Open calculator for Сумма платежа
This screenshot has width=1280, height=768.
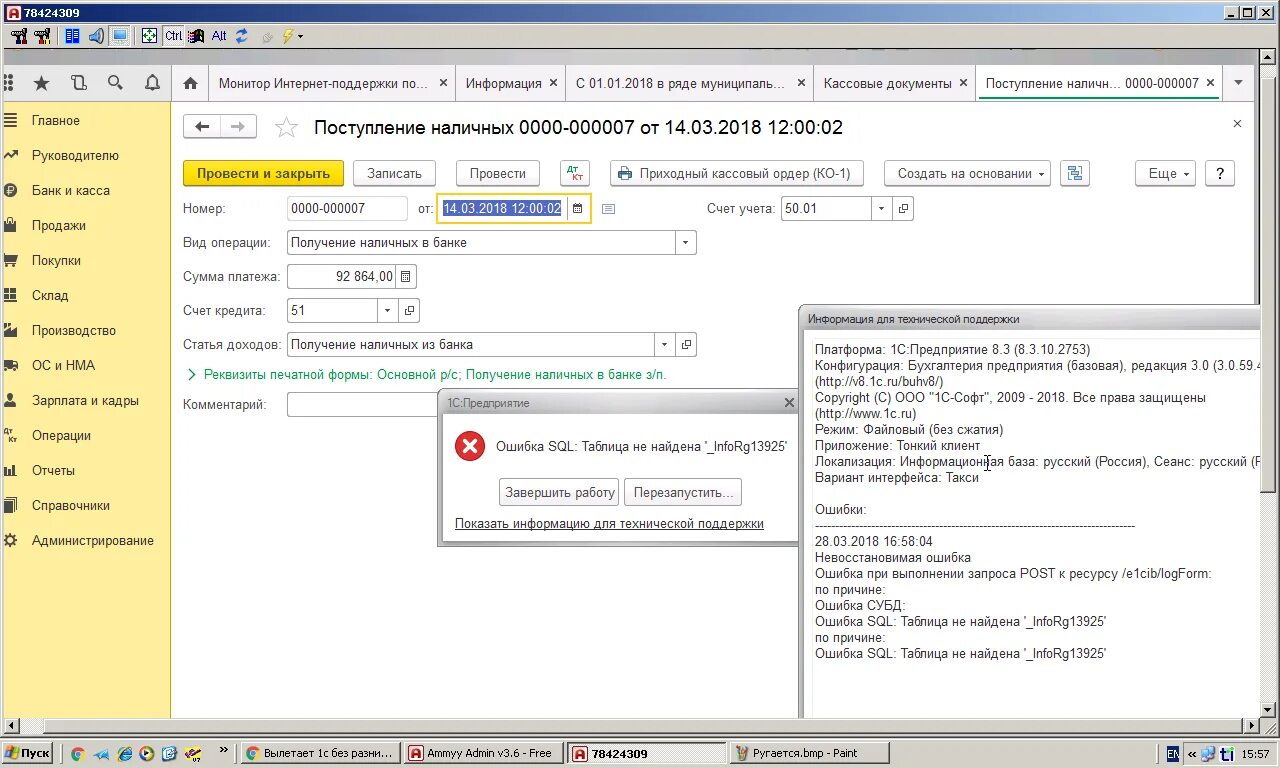coord(406,277)
